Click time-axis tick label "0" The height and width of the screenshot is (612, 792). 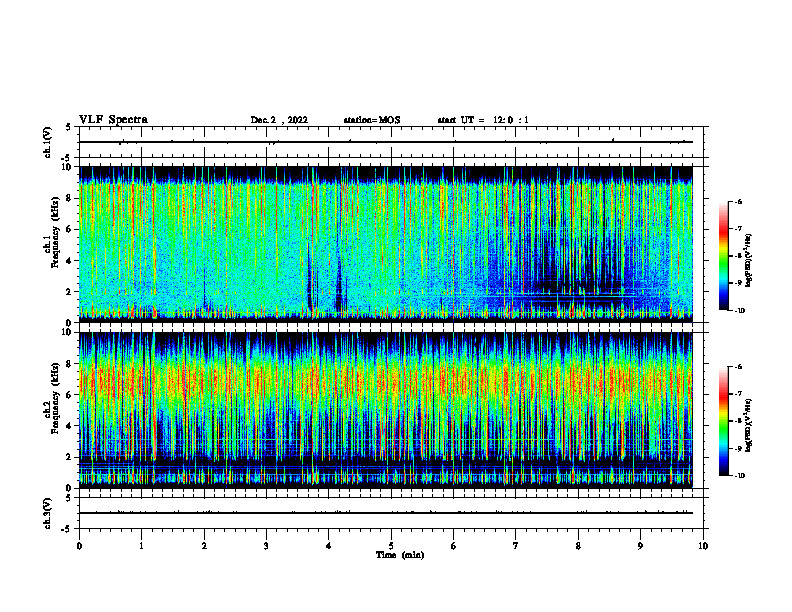(x=79, y=546)
